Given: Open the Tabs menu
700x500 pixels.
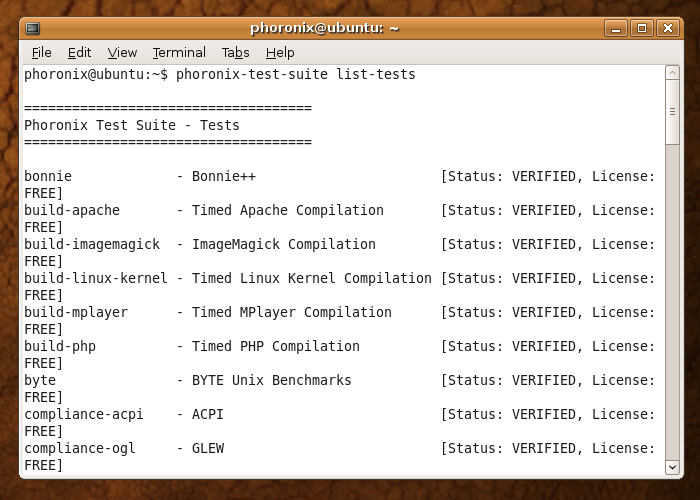Looking at the screenshot, I should coord(236,53).
